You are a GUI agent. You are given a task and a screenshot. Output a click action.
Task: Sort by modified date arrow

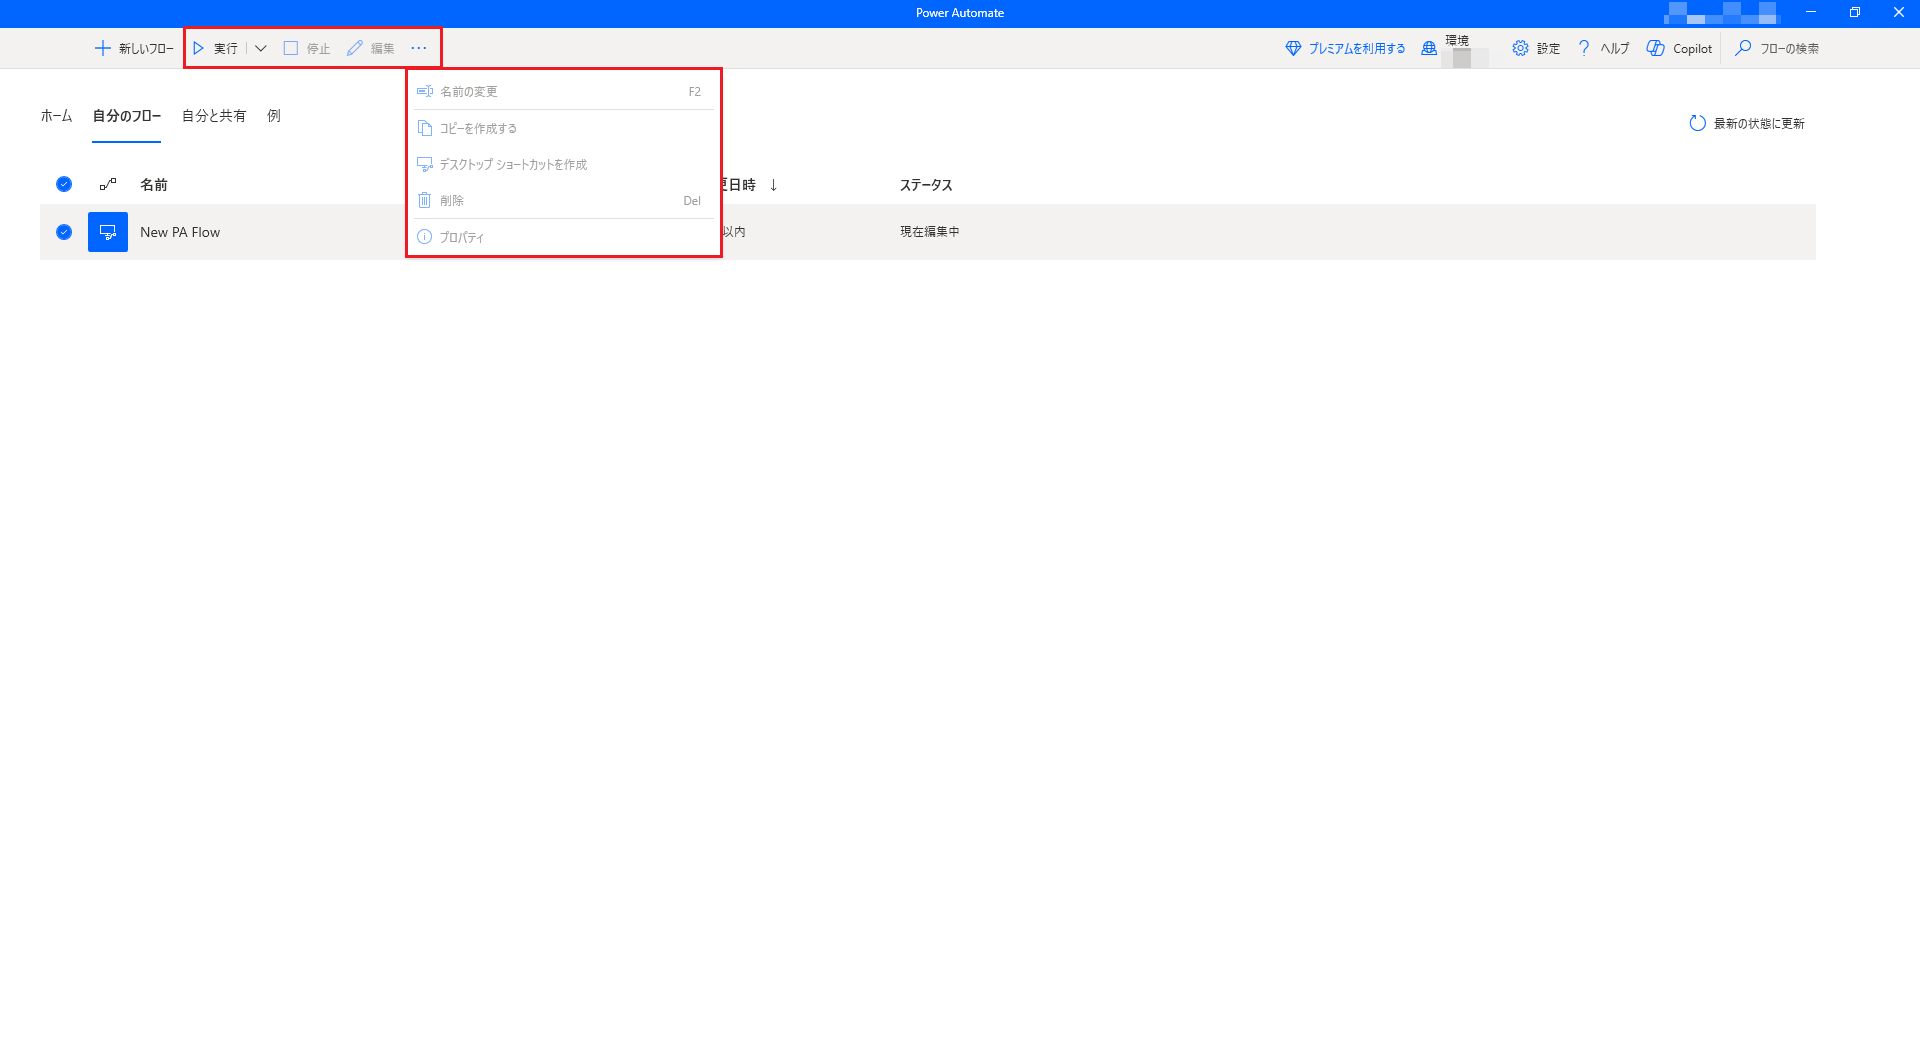774,185
